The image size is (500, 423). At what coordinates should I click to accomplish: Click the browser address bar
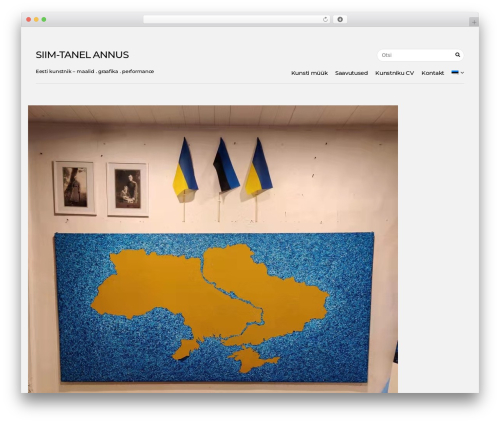point(237,19)
